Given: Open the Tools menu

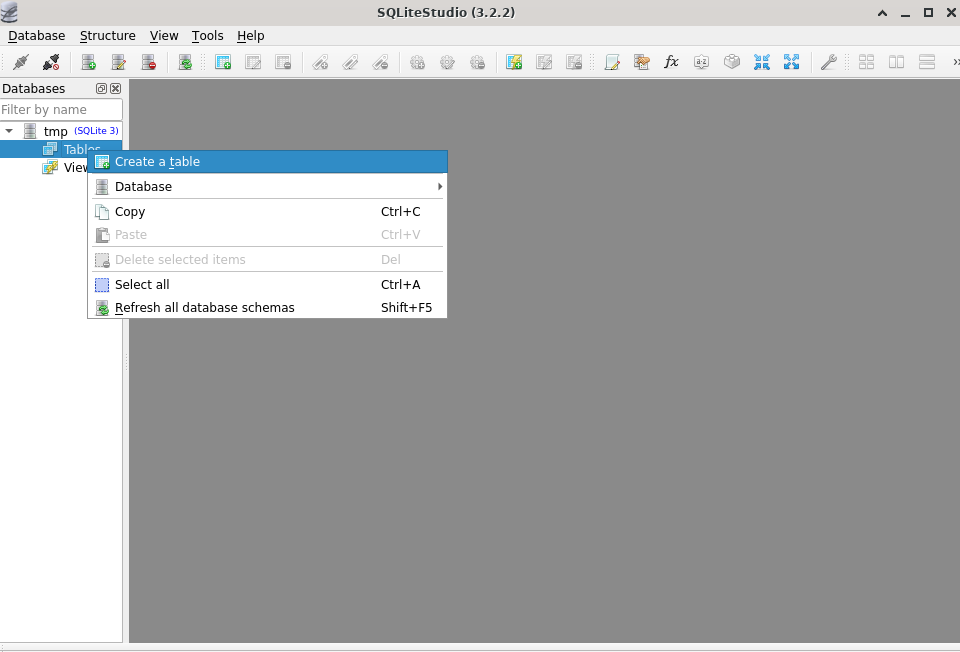Looking at the screenshot, I should click(x=208, y=36).
